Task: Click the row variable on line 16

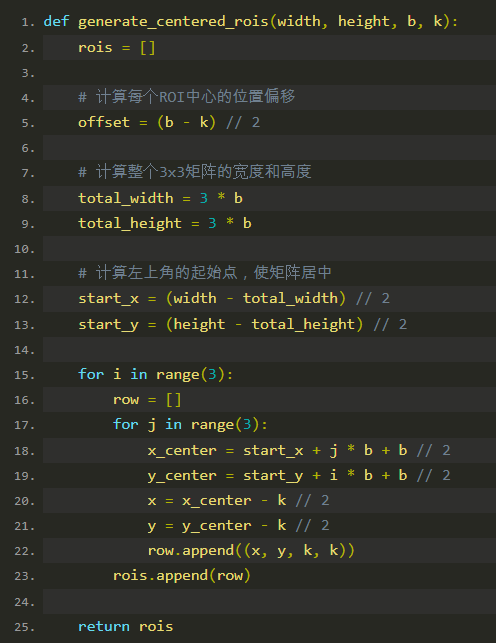Action: 126,400
